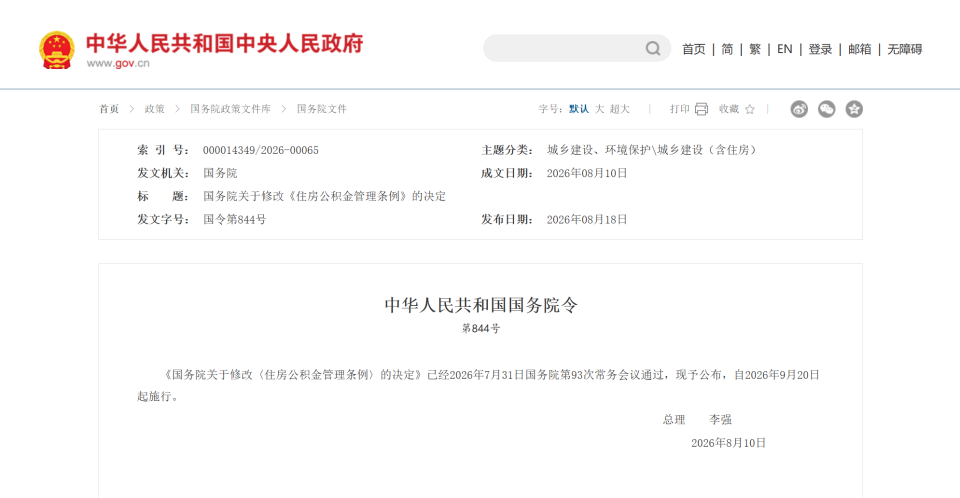The image size is (960, 498).
Task: Open the 登录 login link
Action: [820, 49]
